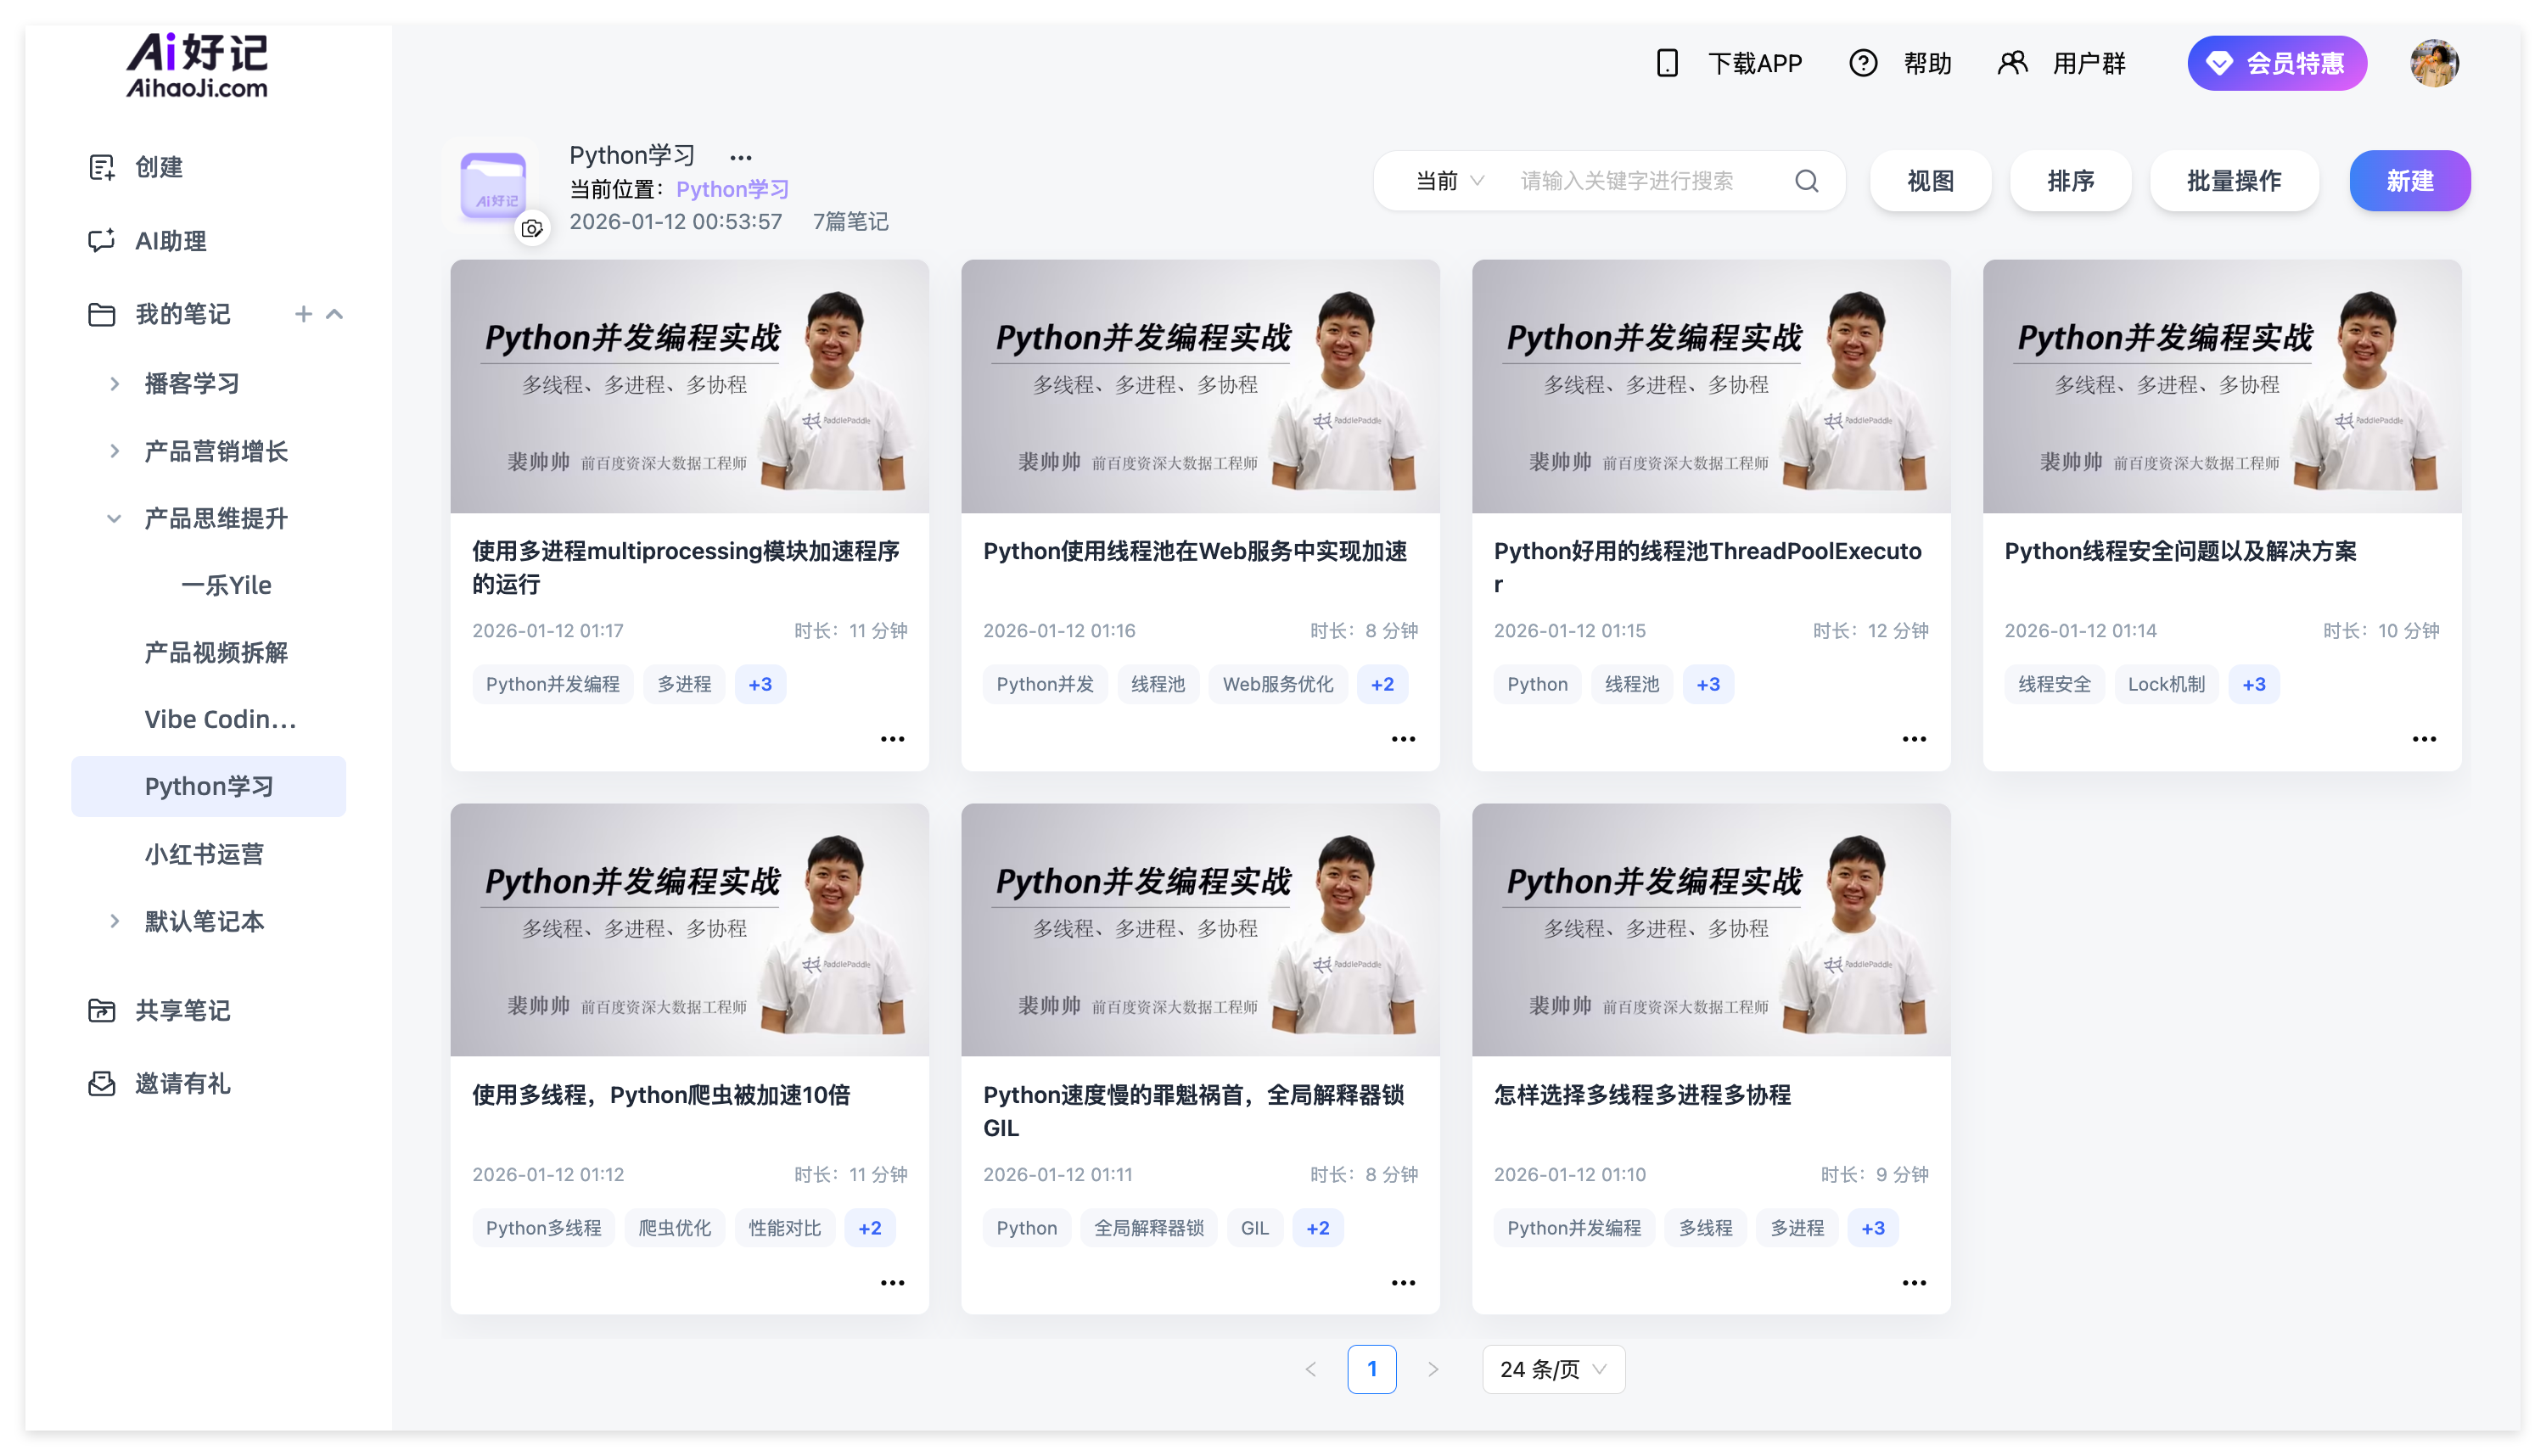Show +3 more tags on multiprocessing card
Image resolution: width=2546 pixels, height=1456 pixels.
tap(760, 684)
